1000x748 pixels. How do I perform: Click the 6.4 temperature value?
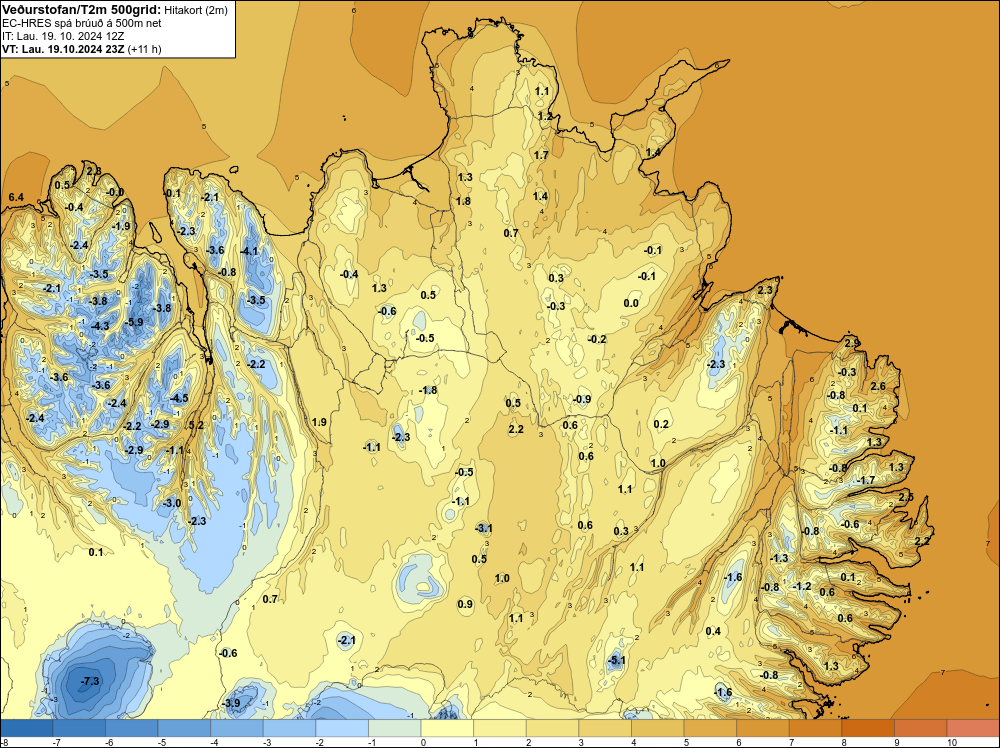tap(16, 198)
